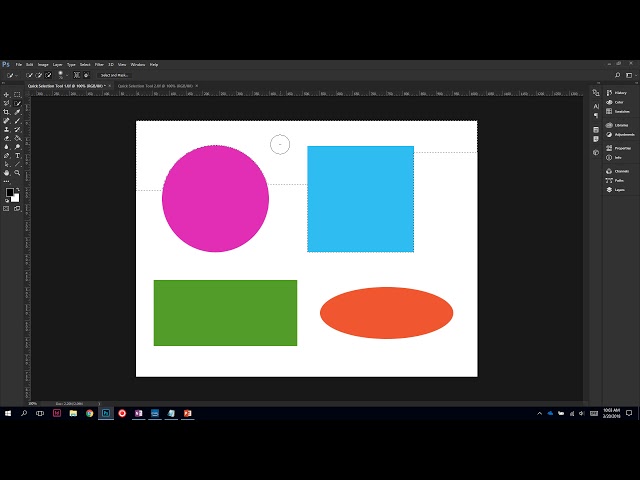Select the Type tool
The height and width of the screenshot is (480, 640).
(x=18, y=156)
